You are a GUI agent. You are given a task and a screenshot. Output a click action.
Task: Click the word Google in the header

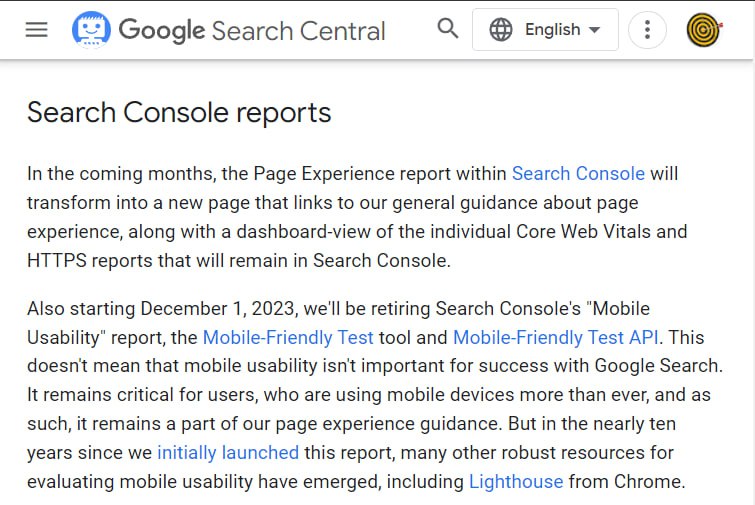click(x=162, y=31)
